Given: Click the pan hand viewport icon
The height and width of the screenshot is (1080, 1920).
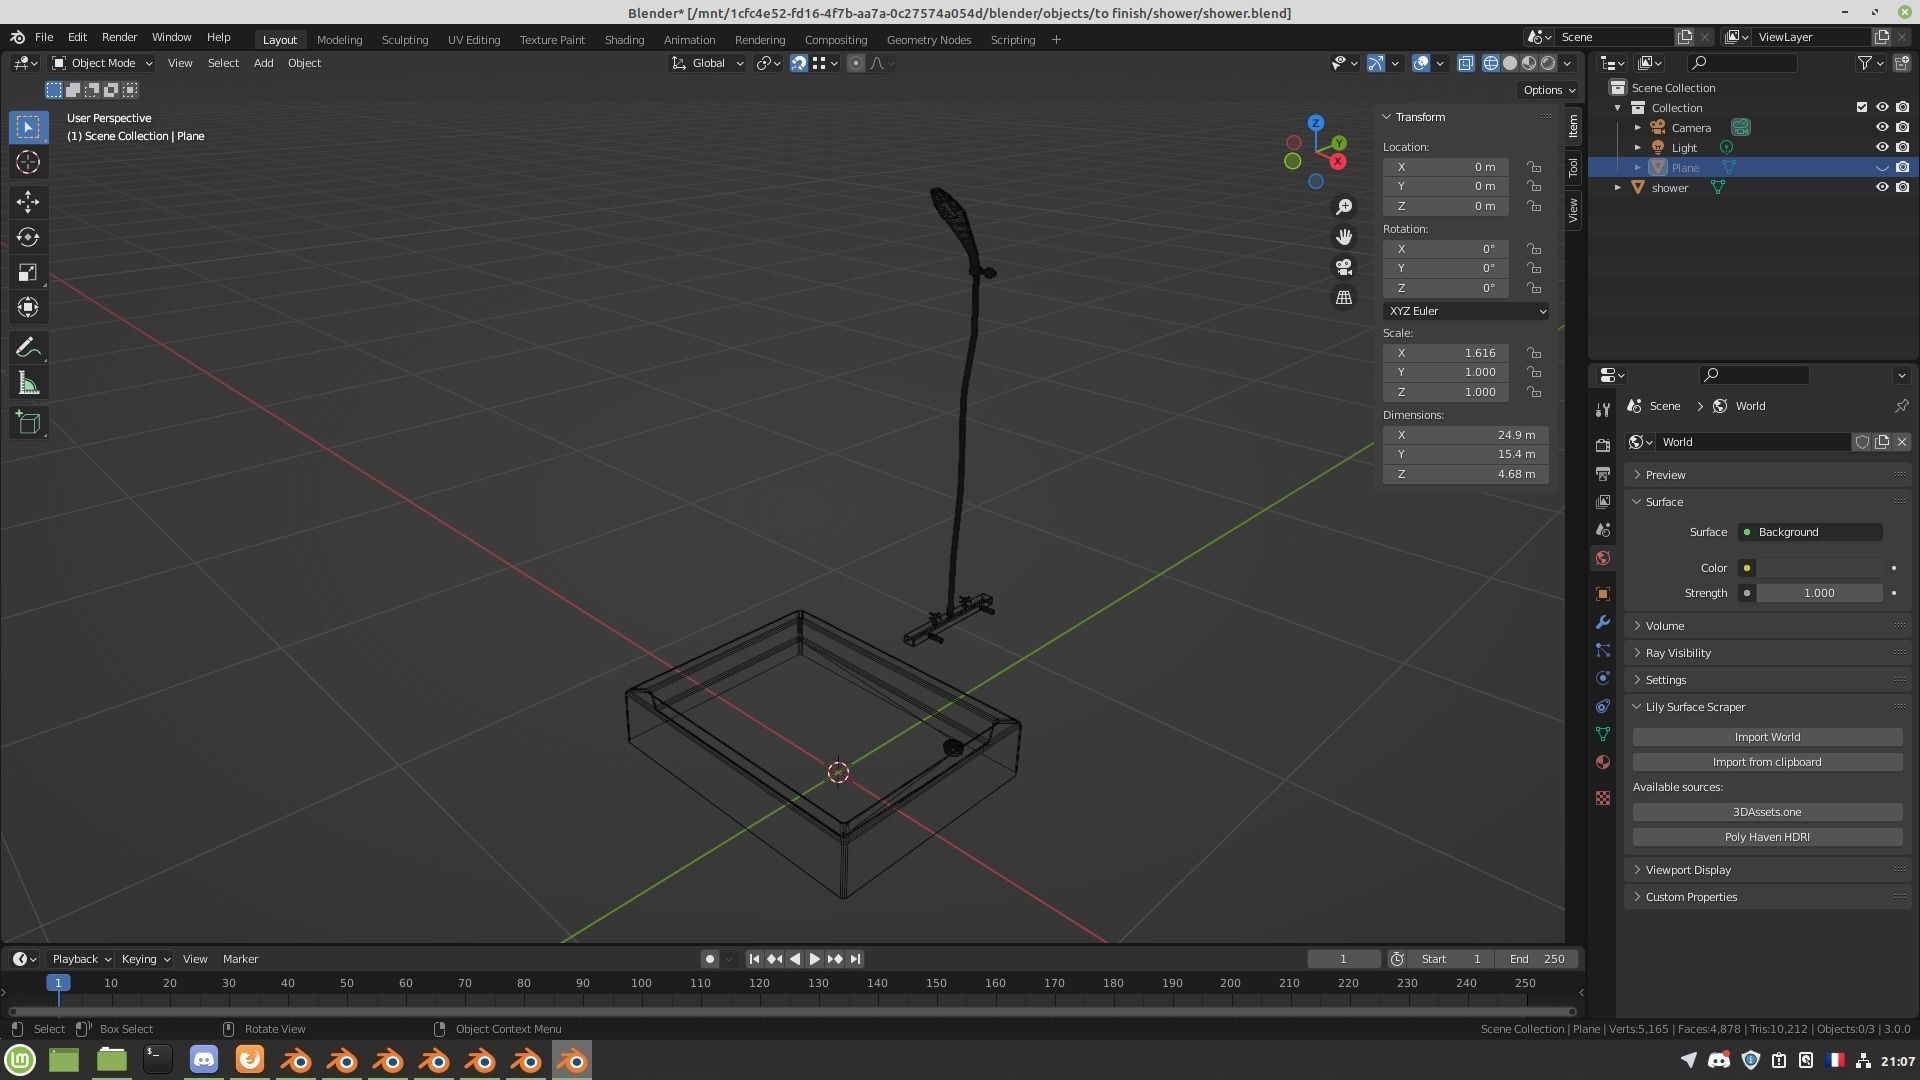Looking at the screenshot, I should [1344, 237].
